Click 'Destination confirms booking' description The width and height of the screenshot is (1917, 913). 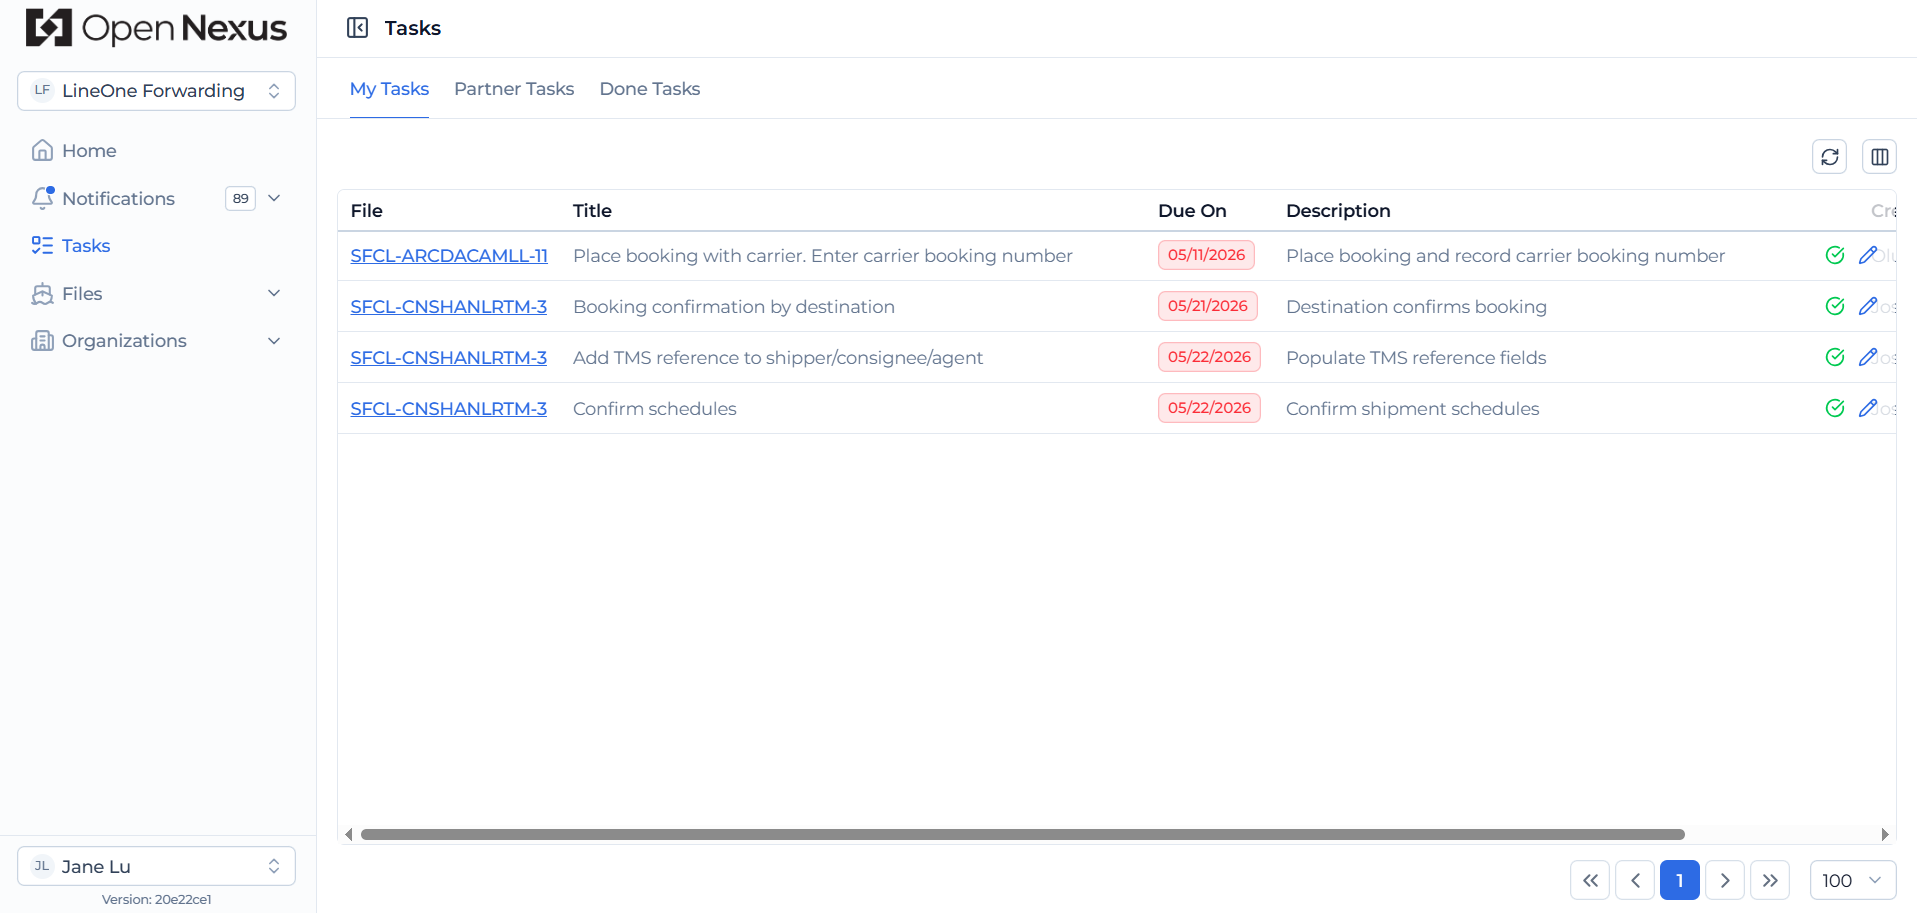click(x=1416, y=307)
